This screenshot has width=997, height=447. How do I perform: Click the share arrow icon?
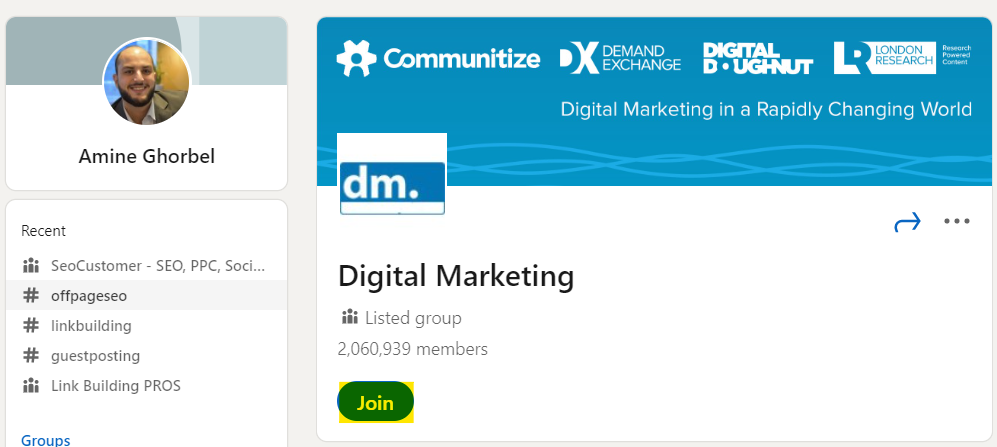tap(907, 222)
